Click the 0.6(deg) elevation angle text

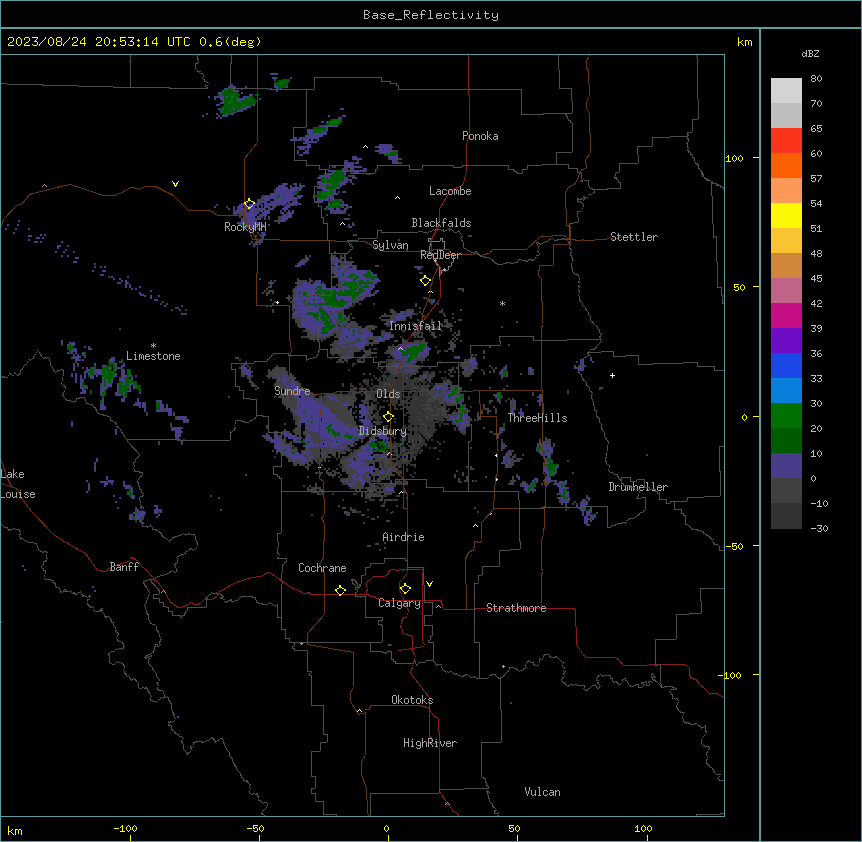tap(230, 42)
